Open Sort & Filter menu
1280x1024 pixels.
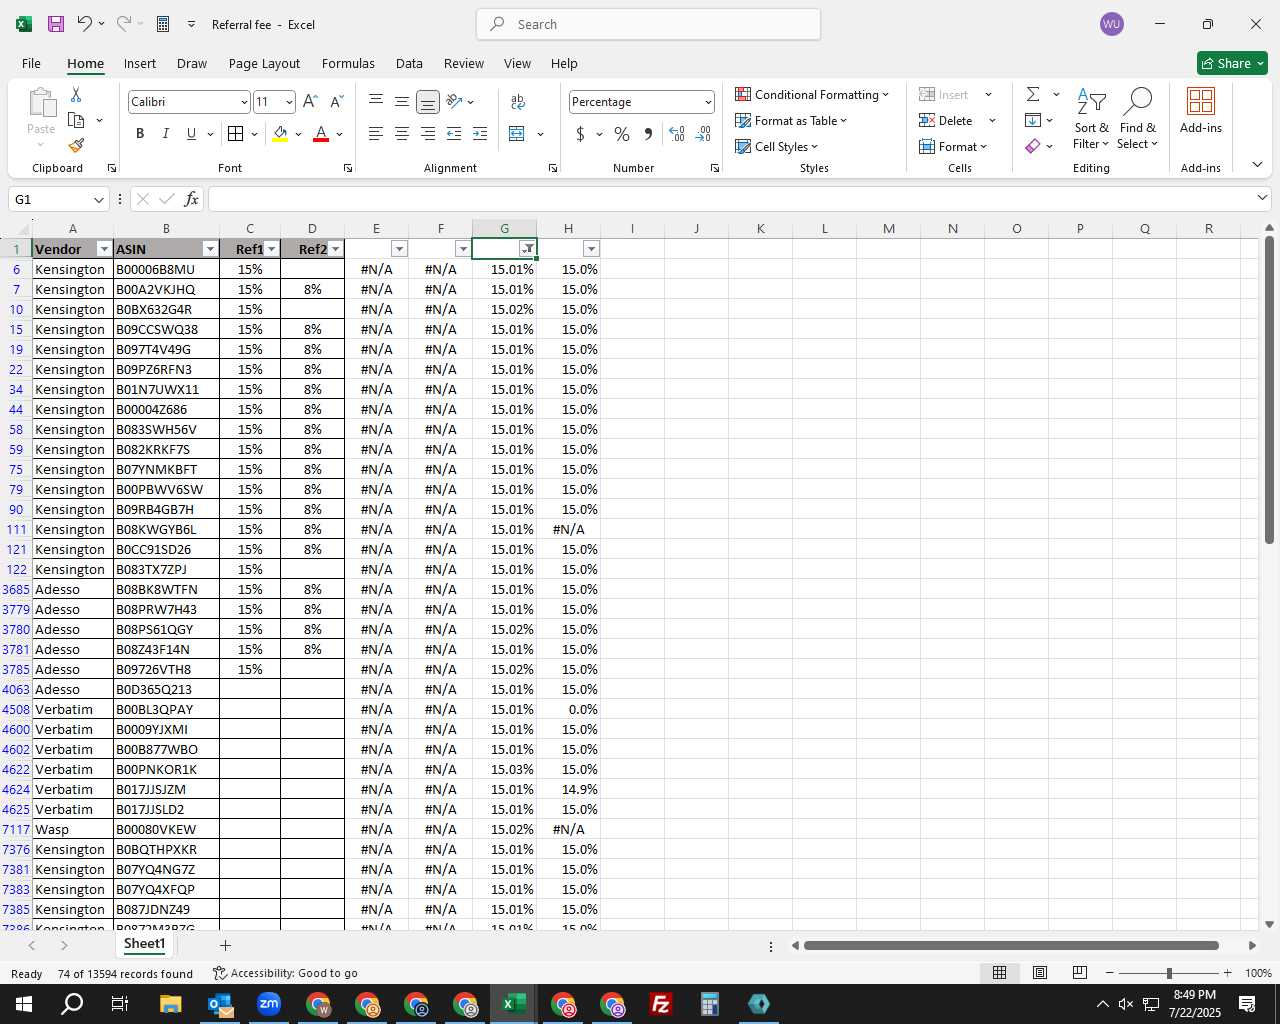[x=1091, y=118]
